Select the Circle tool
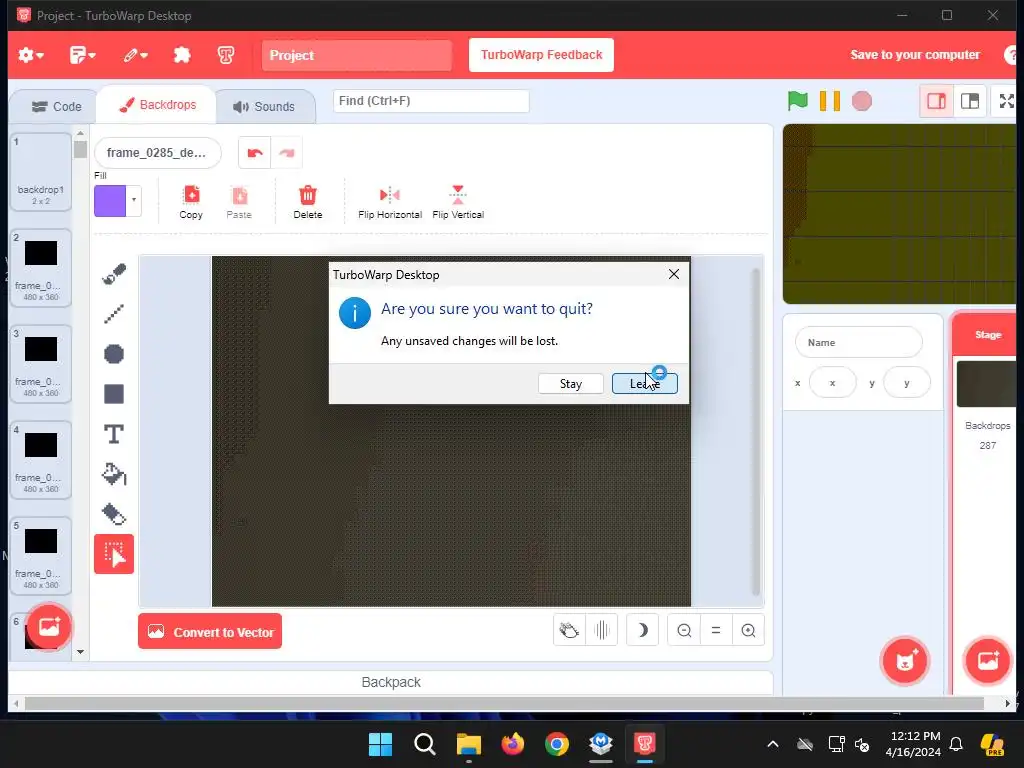This screenshot has width=1024, height=768. coord(114,354)
